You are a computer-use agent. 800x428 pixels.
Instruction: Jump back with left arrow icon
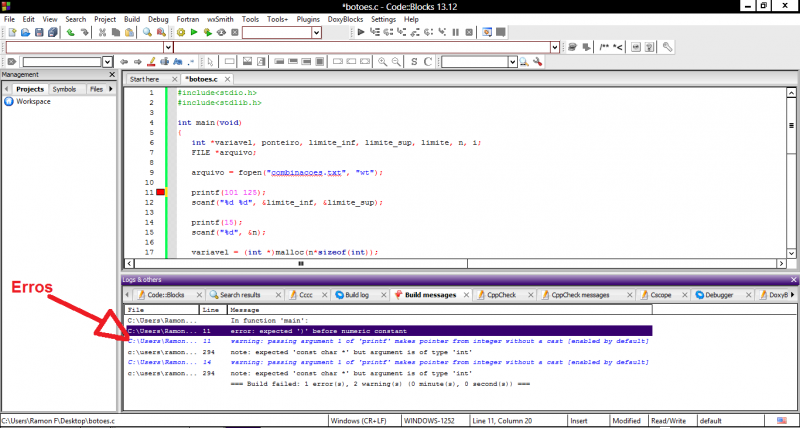tap(124, 62)
